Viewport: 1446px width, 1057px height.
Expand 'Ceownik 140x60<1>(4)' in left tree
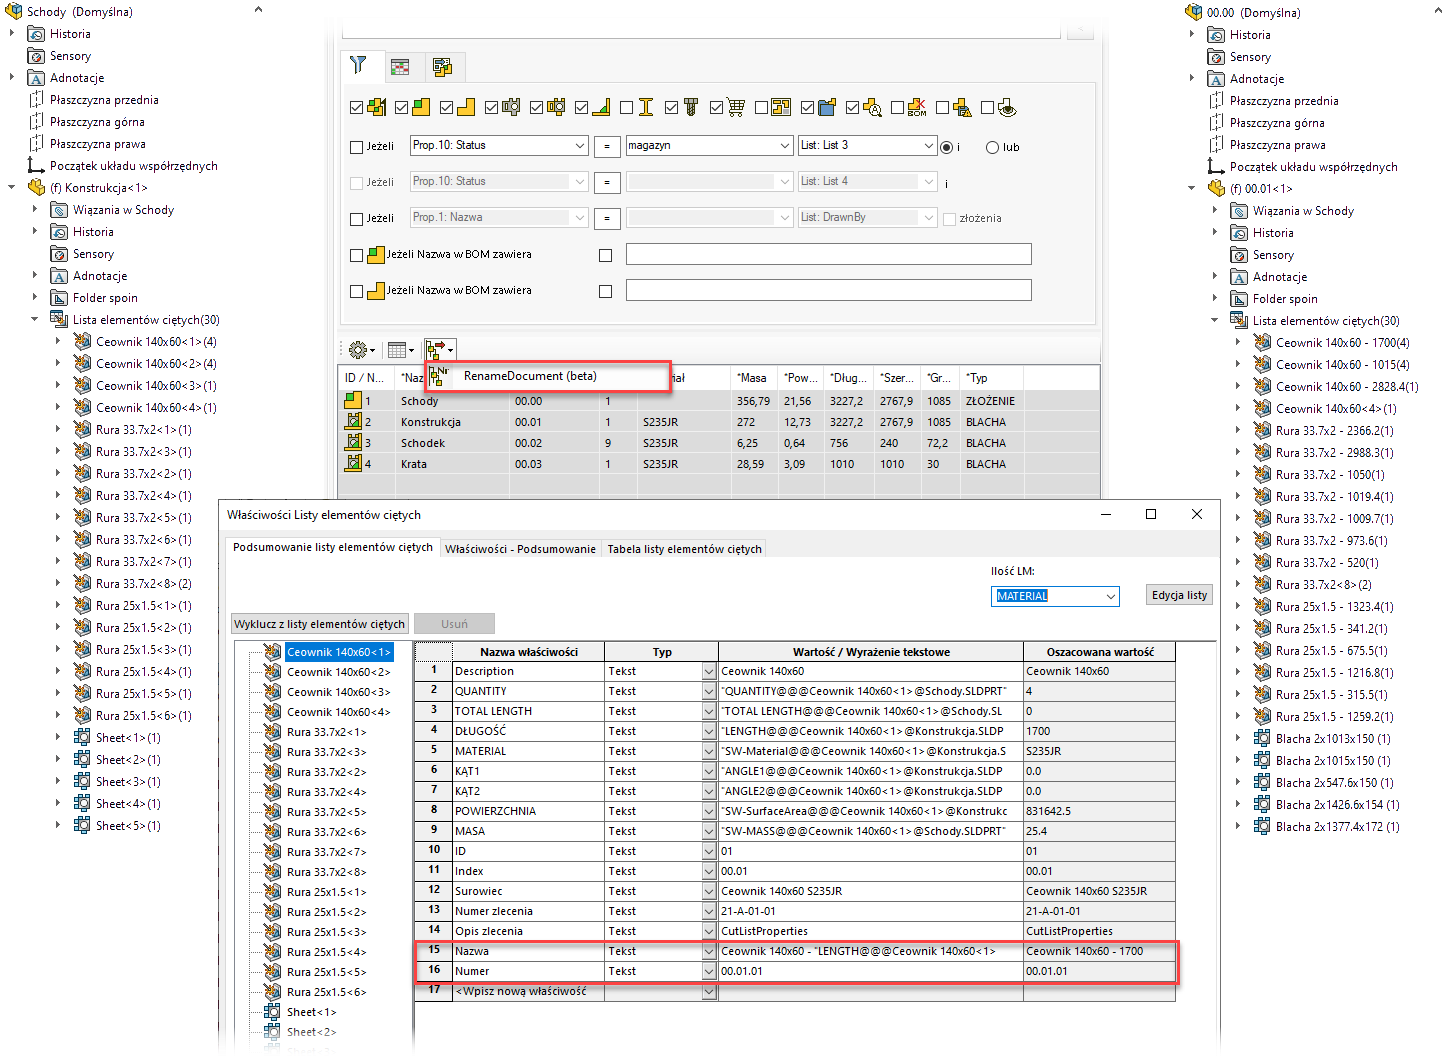(58, 342)
